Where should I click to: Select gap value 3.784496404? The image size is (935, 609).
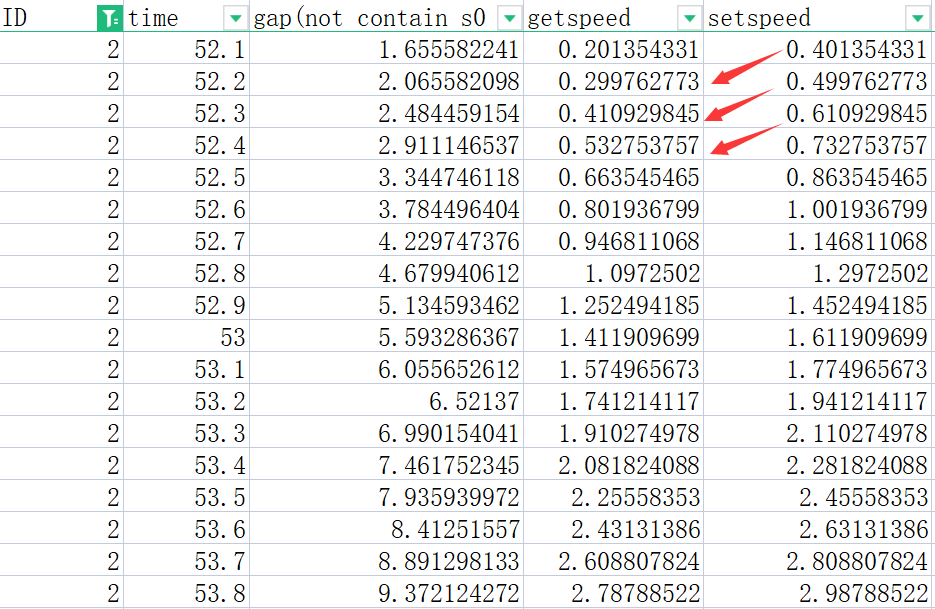click(386, 209)
